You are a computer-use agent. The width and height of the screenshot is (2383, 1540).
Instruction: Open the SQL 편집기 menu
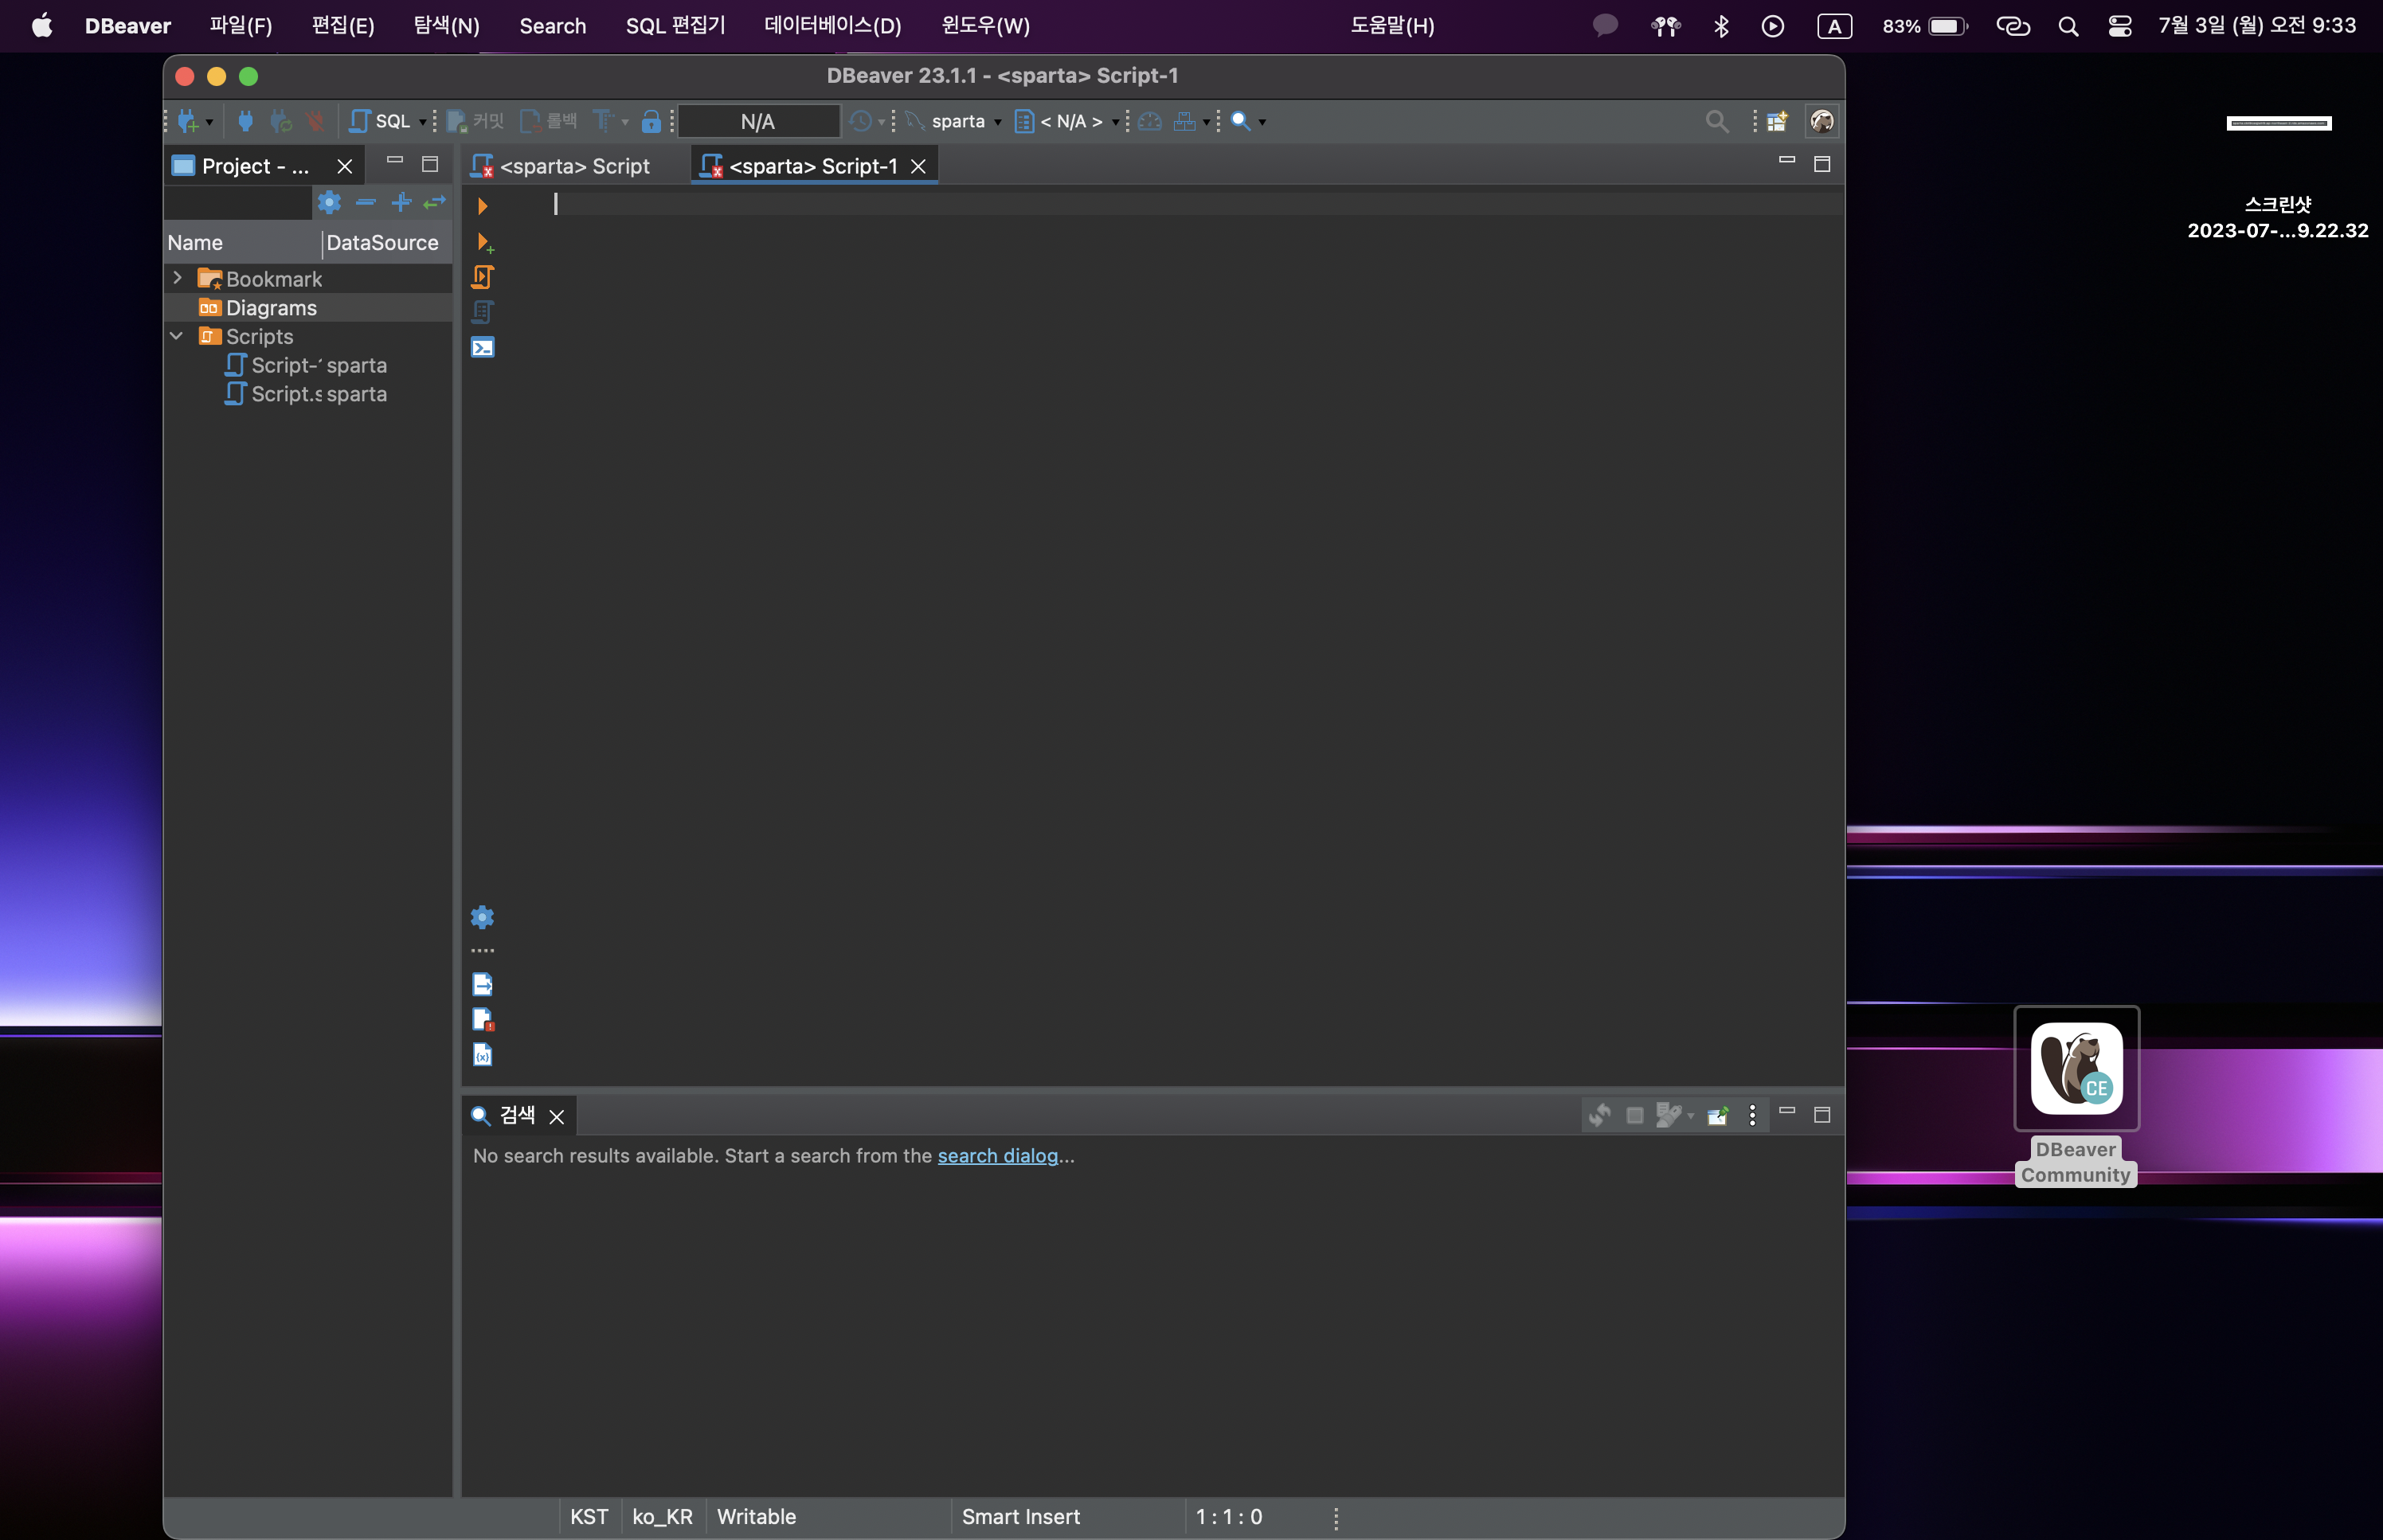tap(676, 25)
